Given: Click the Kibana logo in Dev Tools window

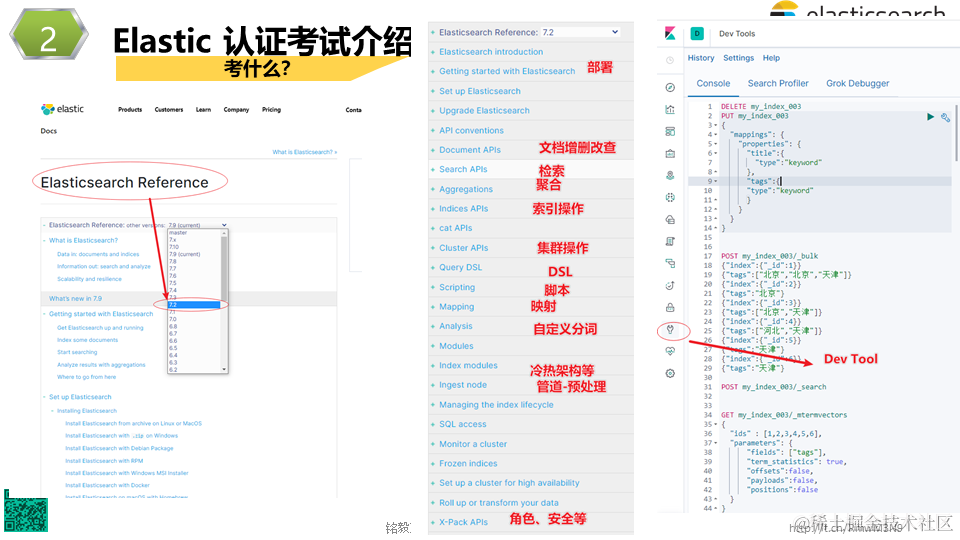Looking at the screenshot, I should (670, 34).
